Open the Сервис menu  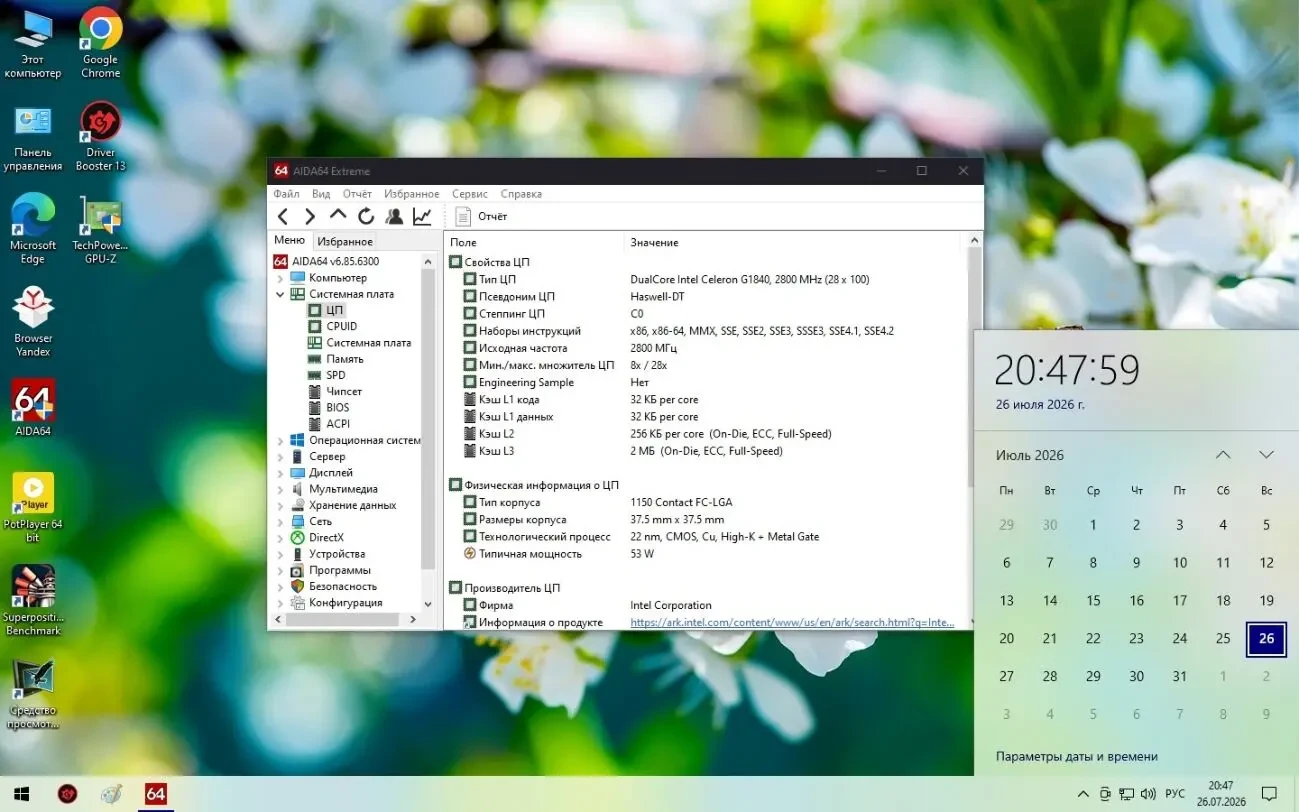[x=470, y=194]
